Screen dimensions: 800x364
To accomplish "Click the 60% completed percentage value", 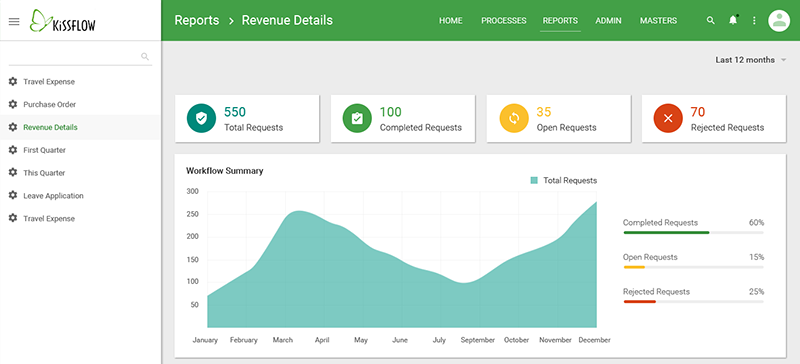I will [x=756, y=223].
